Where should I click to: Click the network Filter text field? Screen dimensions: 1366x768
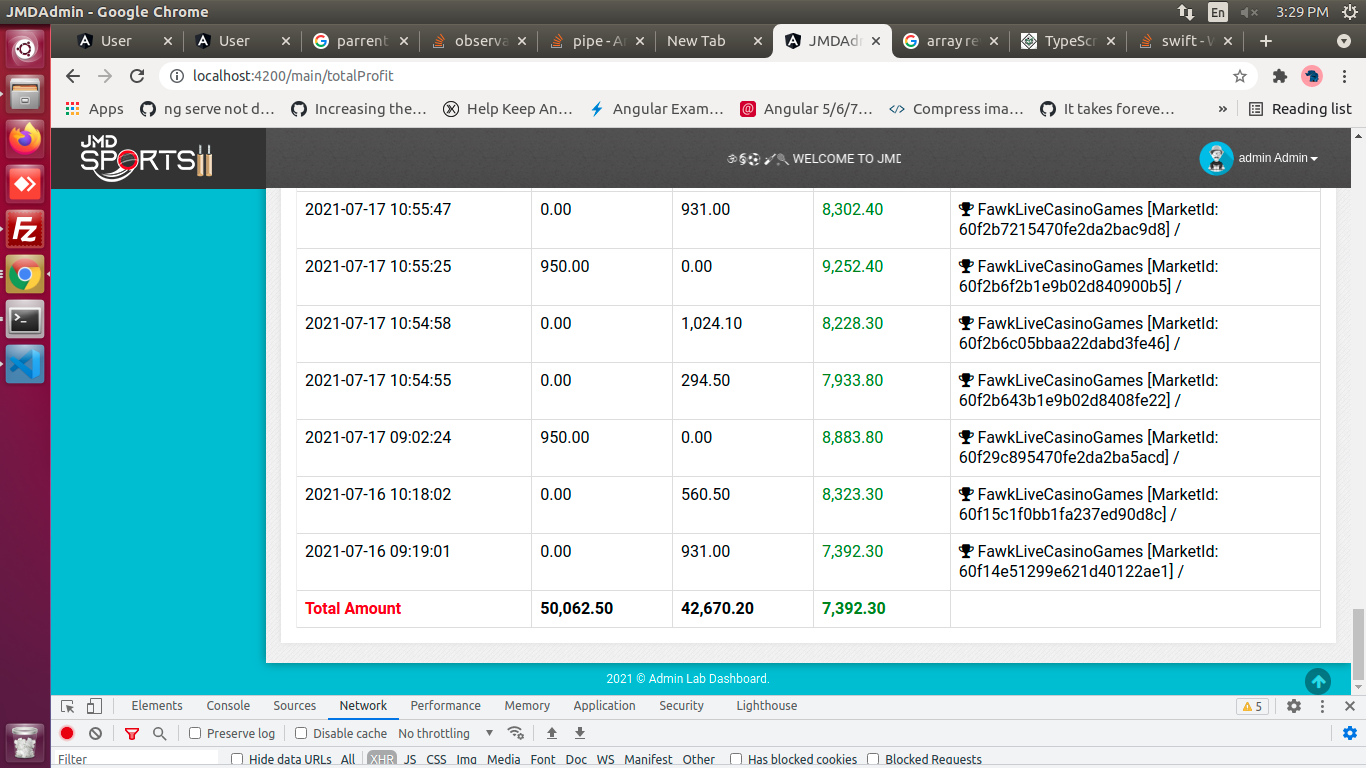point(135,759)
